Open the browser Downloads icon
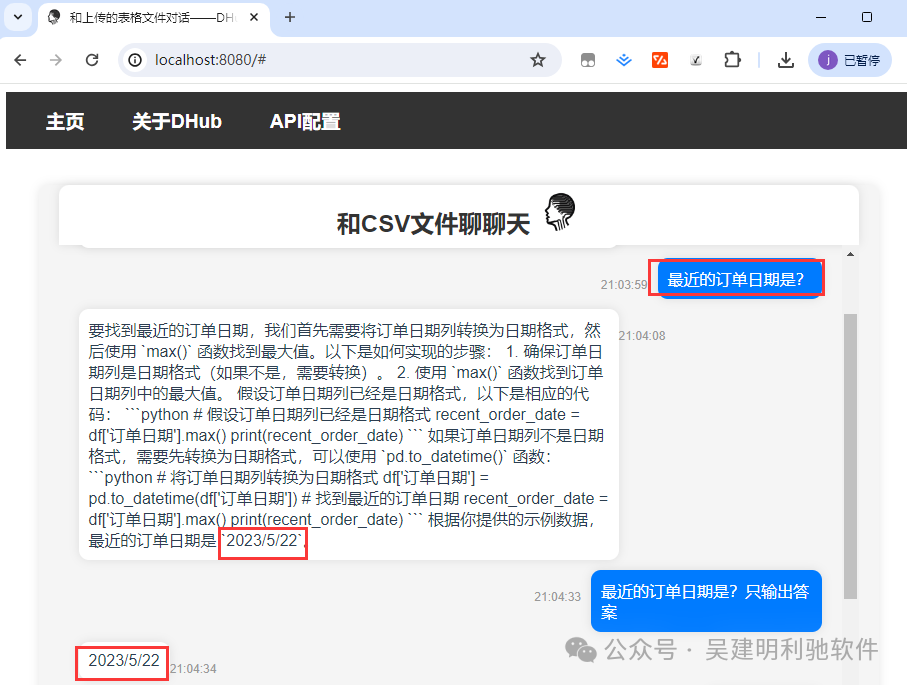Image resolution: width=907 pixels, height=685 pixels. (x=786, y=60)
